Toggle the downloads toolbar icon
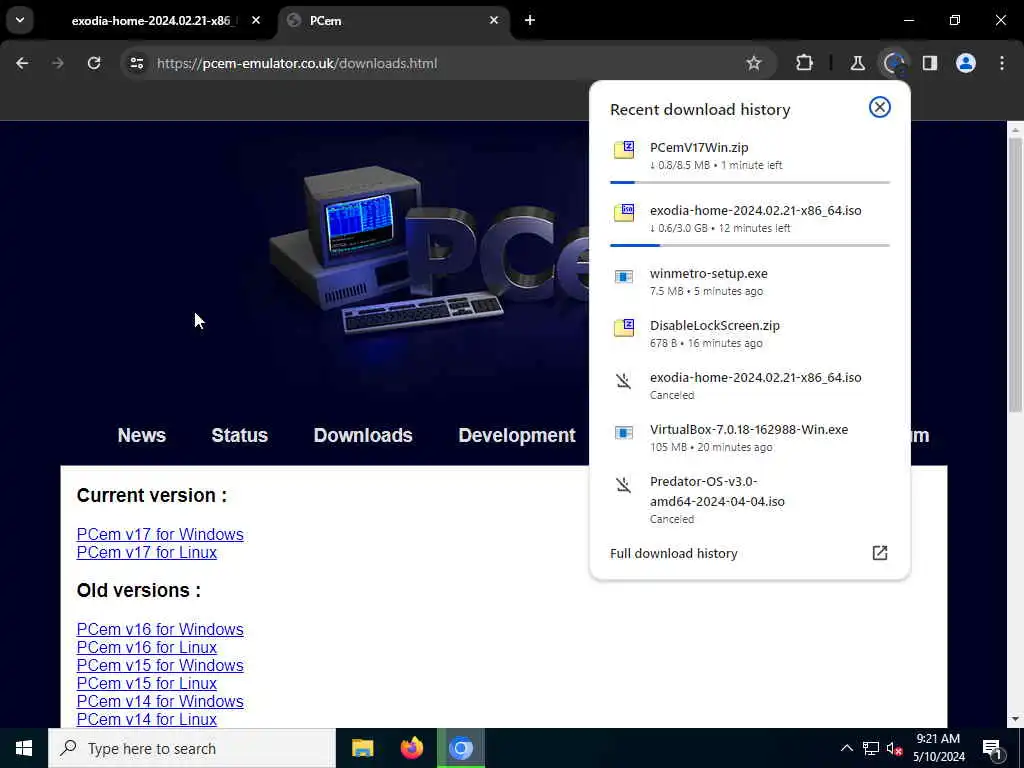 pos(893,63)
